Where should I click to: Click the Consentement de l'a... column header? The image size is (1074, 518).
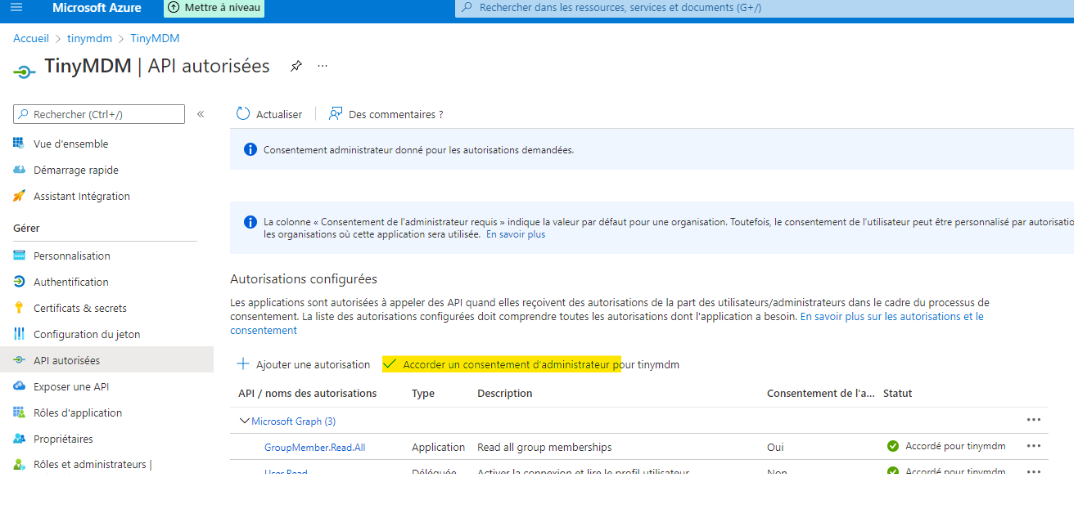pyautogui.click(x=821, y=393)
